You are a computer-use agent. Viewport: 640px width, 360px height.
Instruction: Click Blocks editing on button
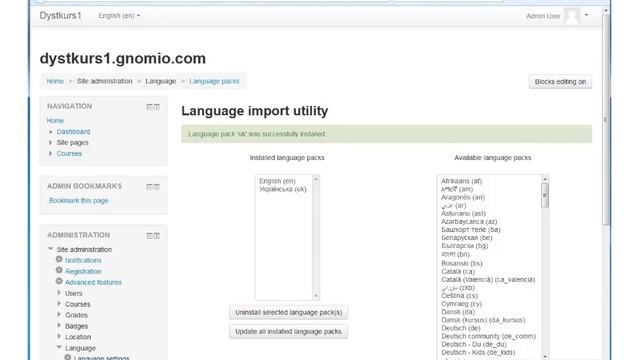(x=560, y=82)
